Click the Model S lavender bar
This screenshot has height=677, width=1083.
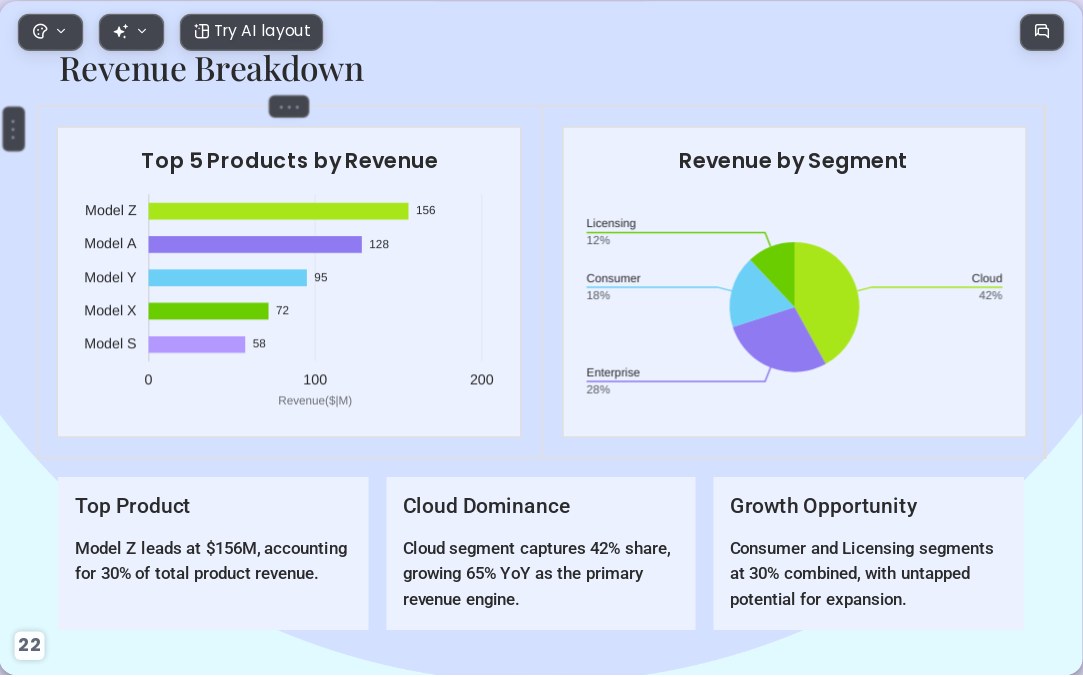[197, 344]
